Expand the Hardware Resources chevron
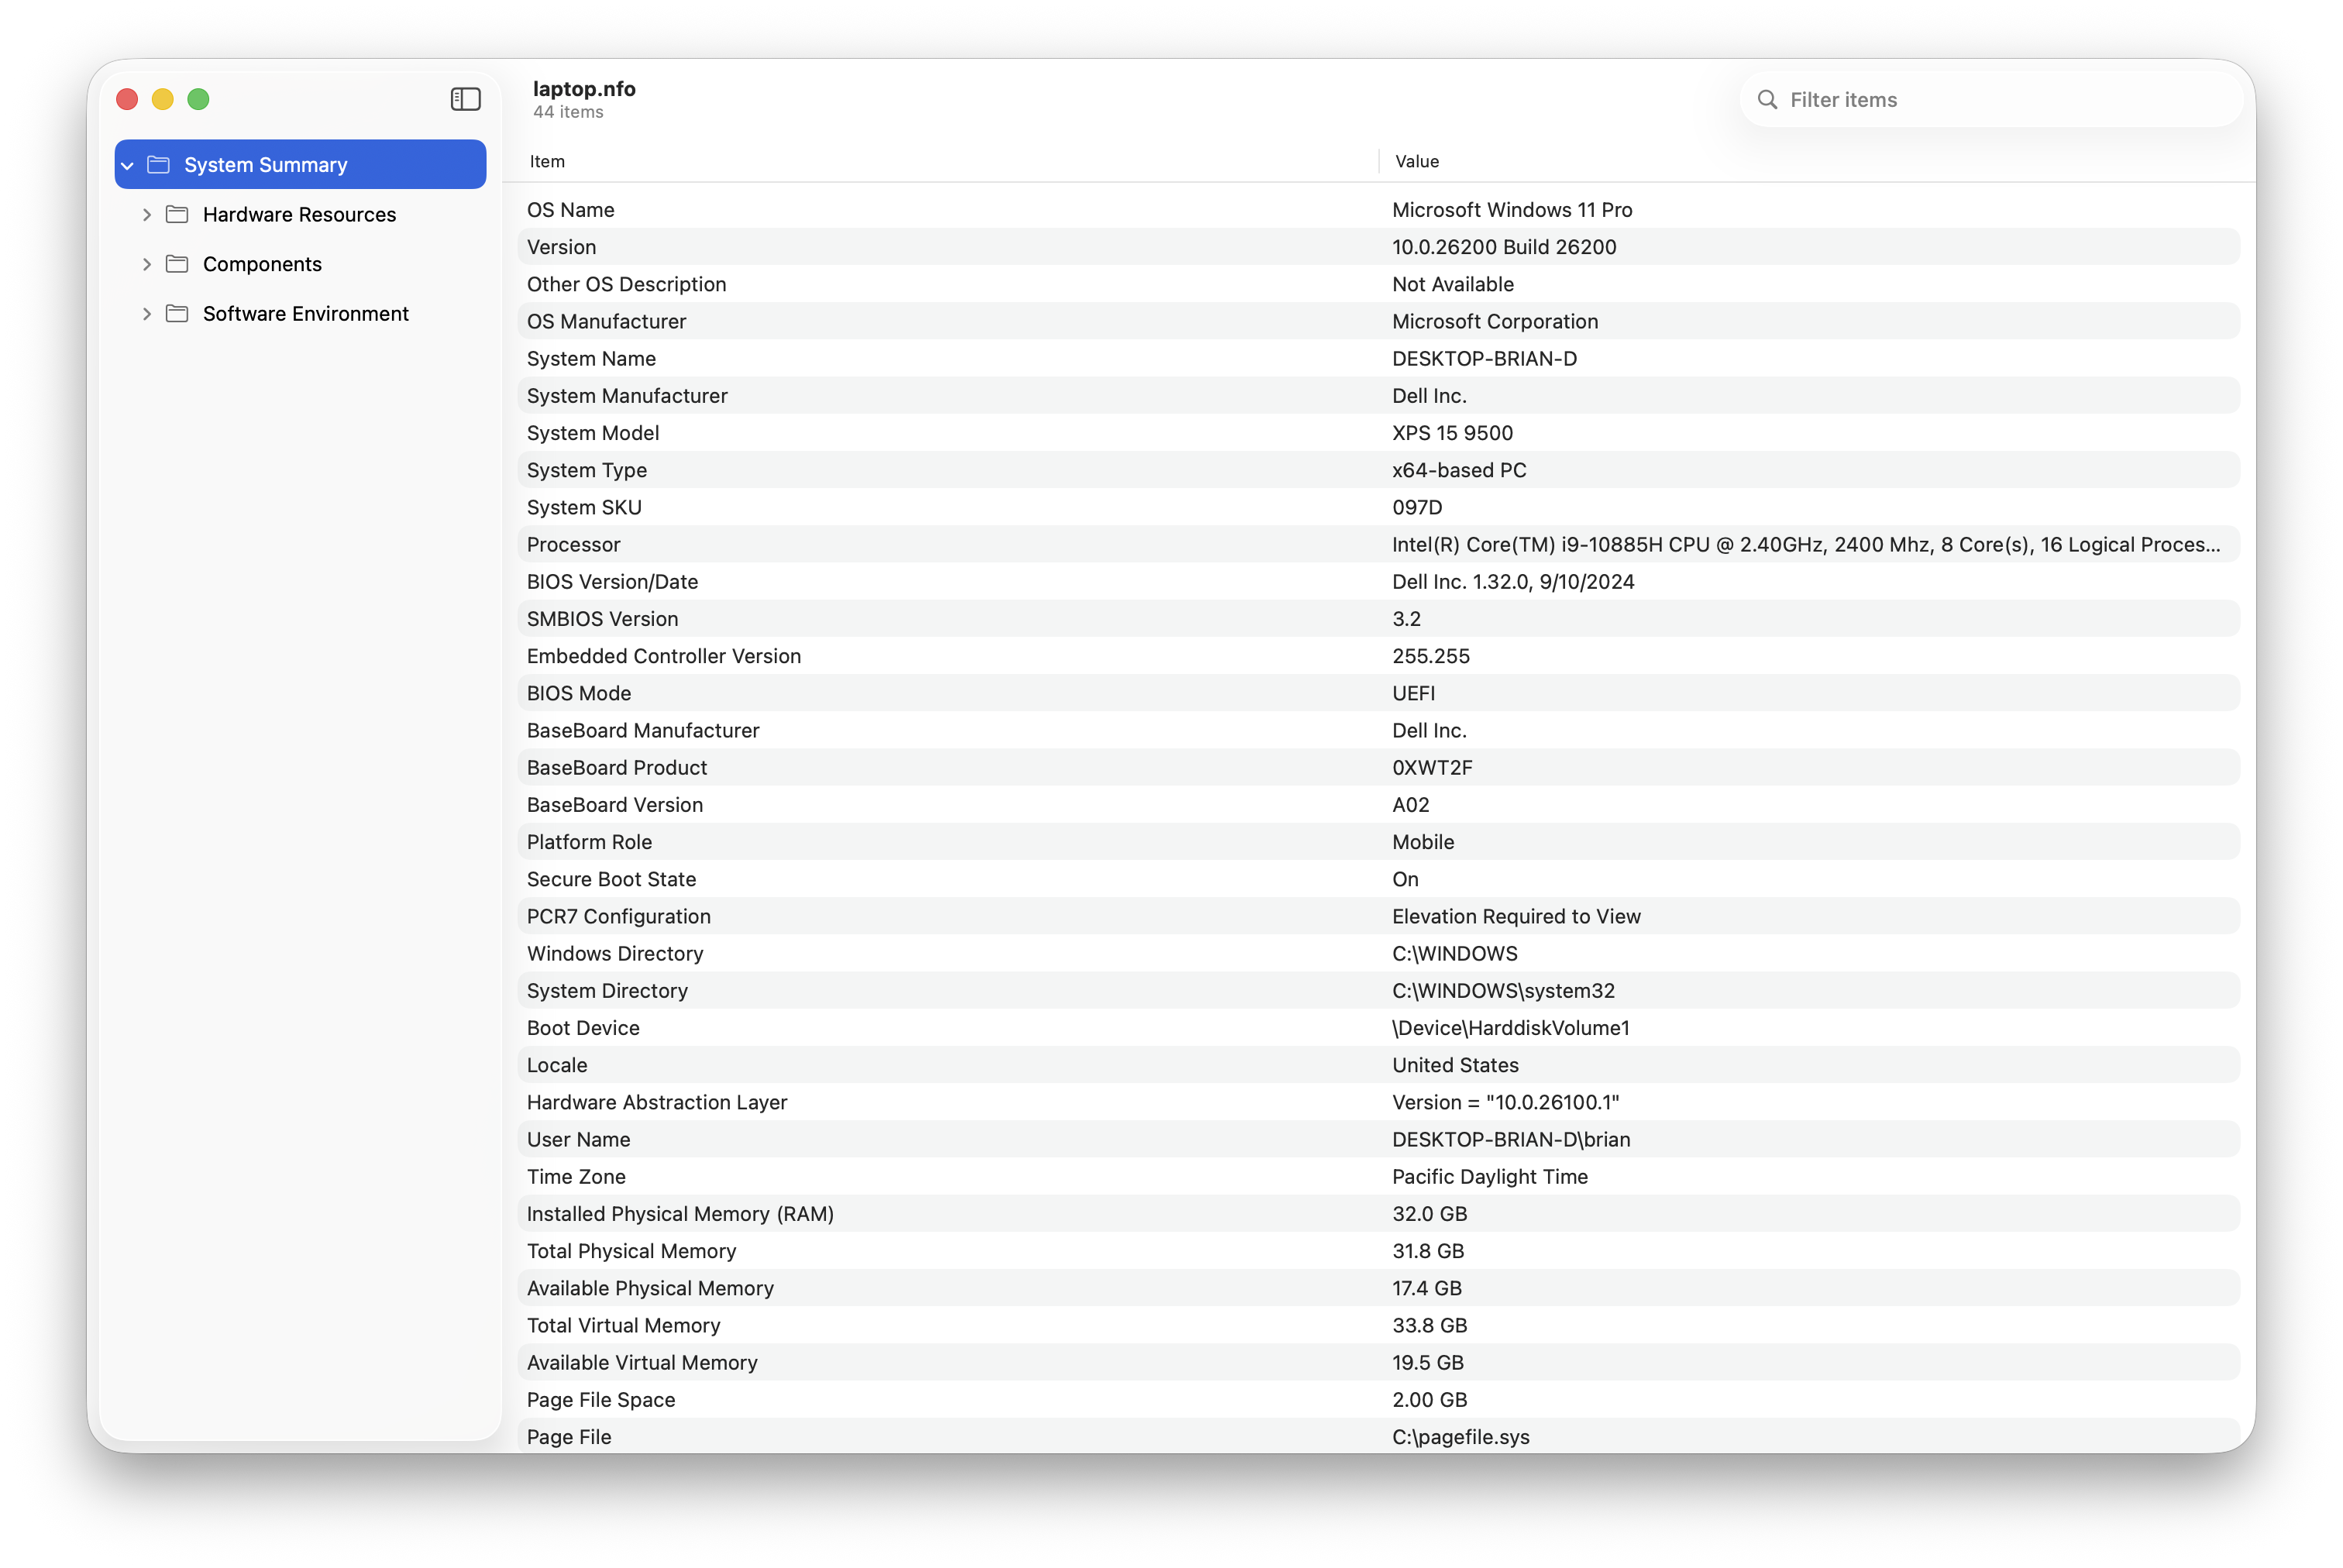Viewport: 2343px width, 1568px height. (x=147, y=214)
